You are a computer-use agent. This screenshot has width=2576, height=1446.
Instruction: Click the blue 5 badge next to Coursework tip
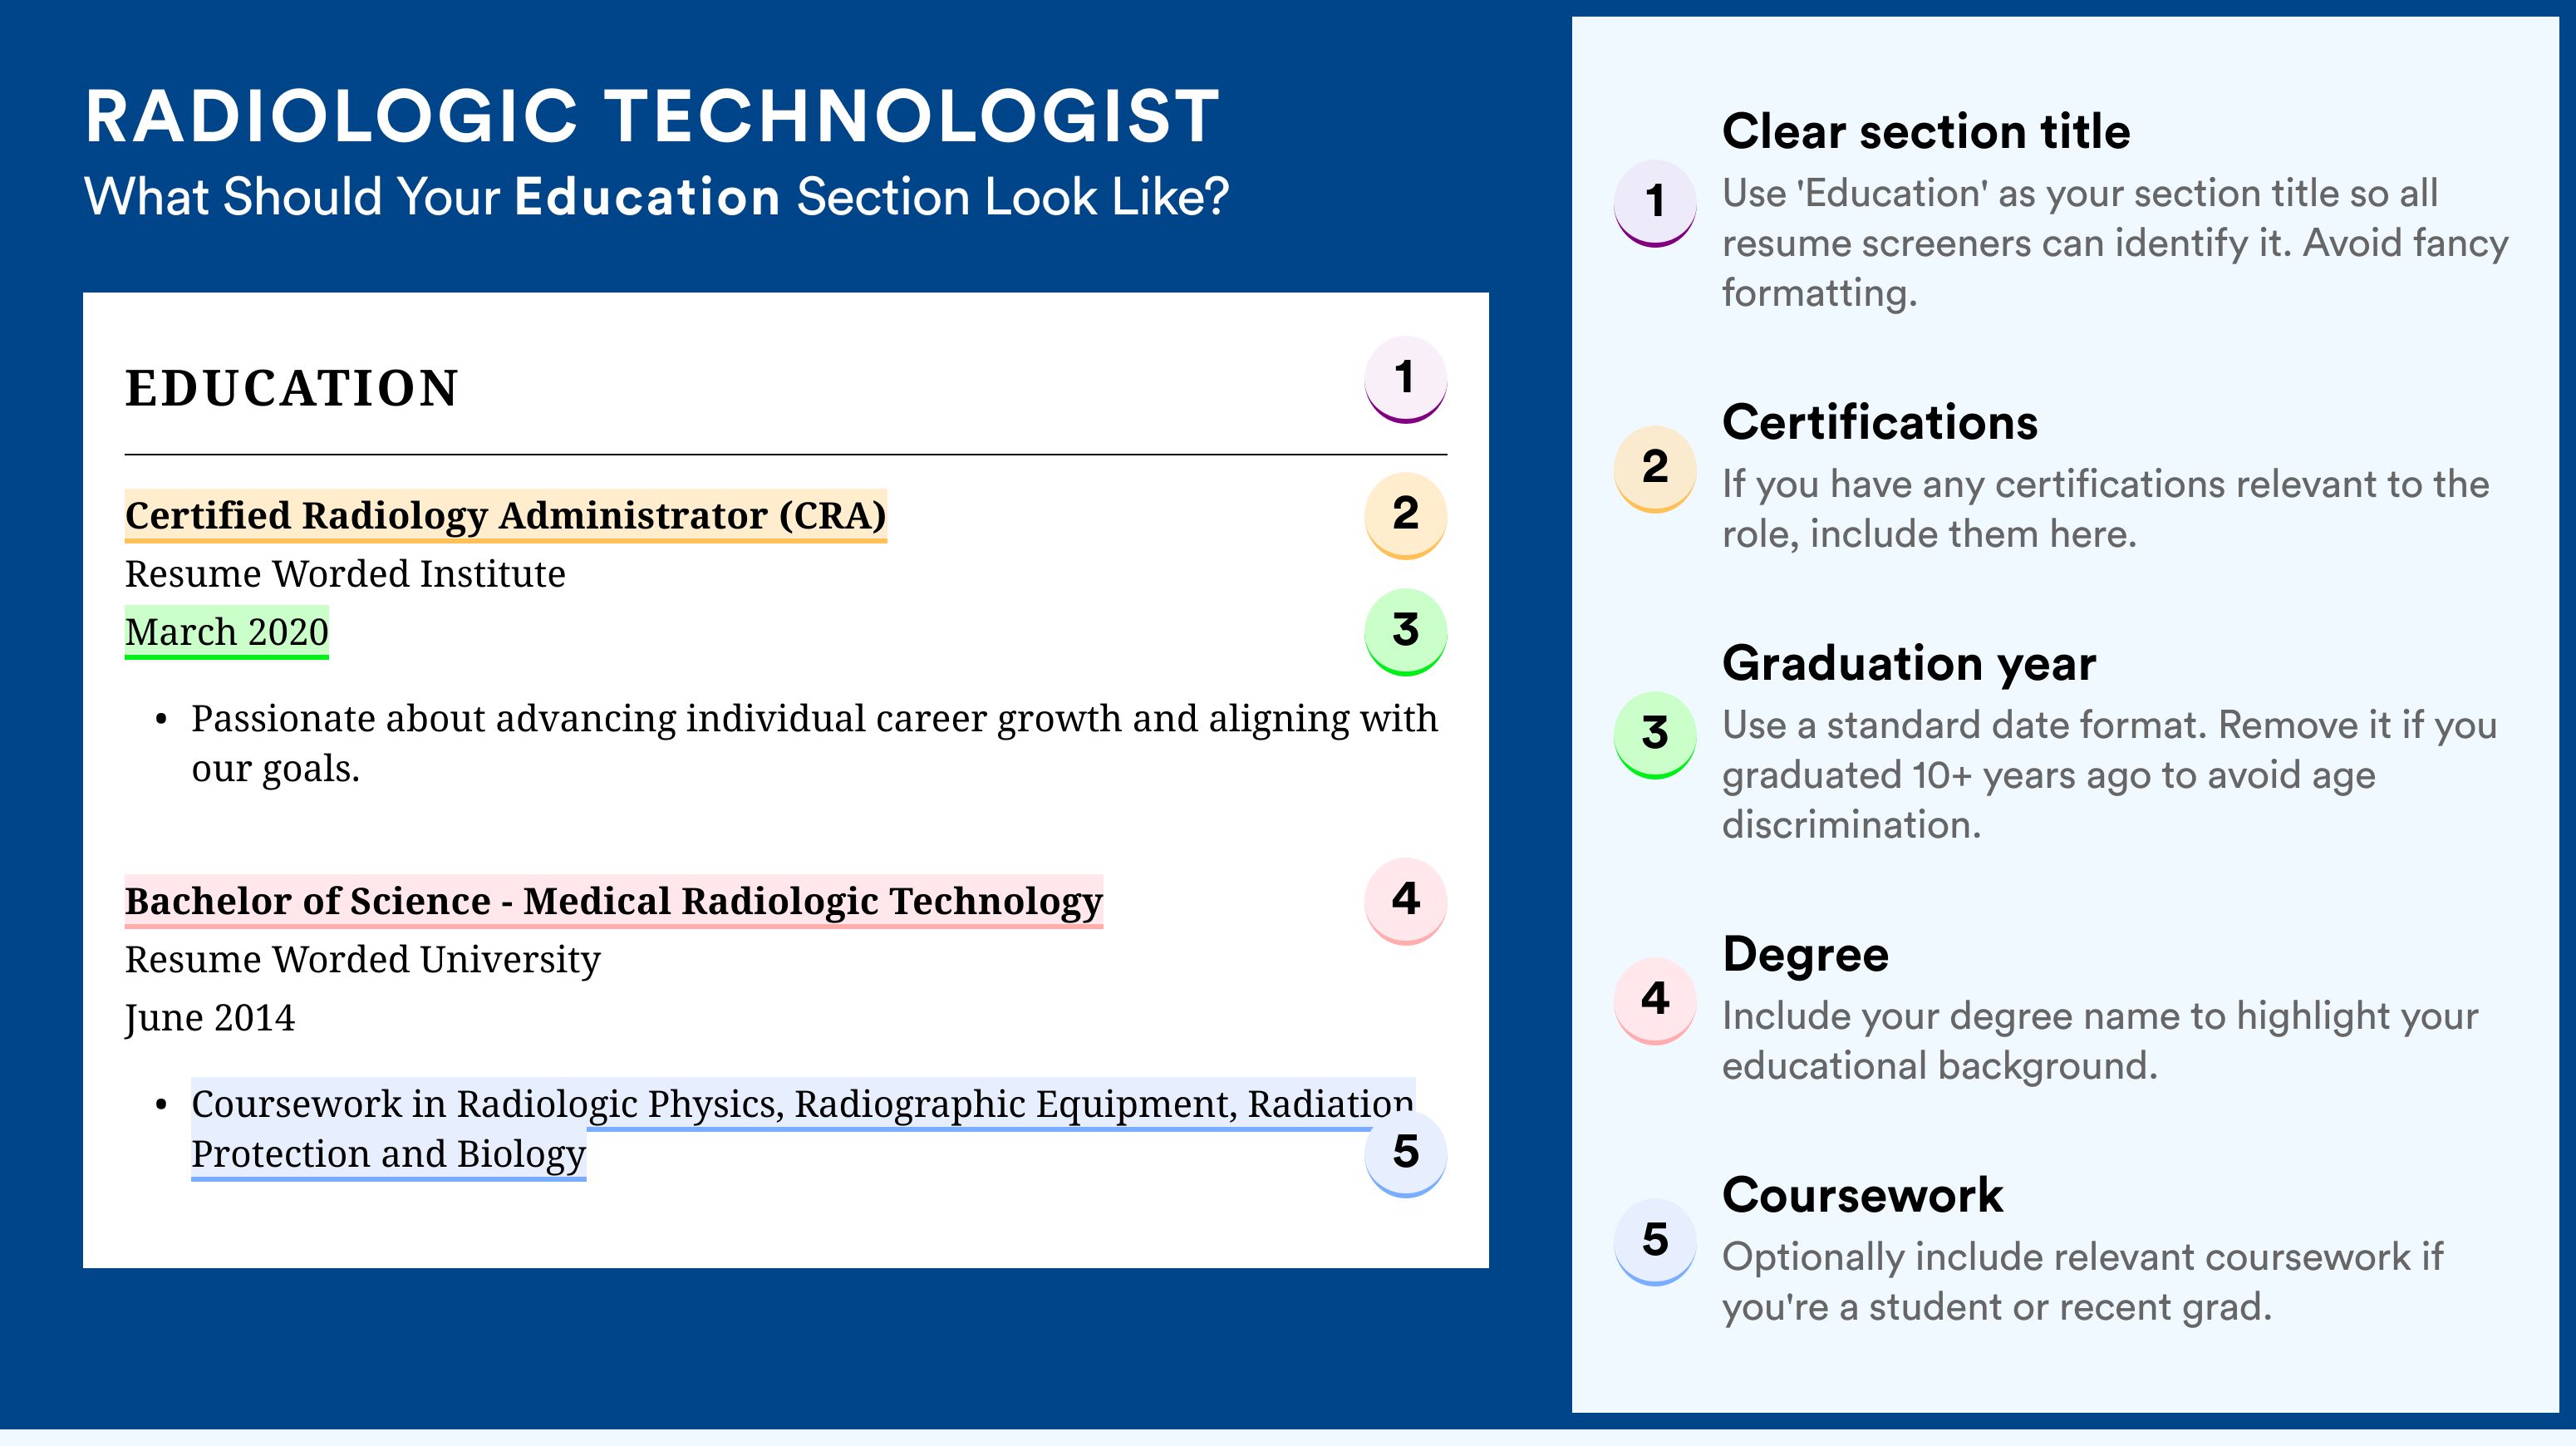tap(1654, 1241)
